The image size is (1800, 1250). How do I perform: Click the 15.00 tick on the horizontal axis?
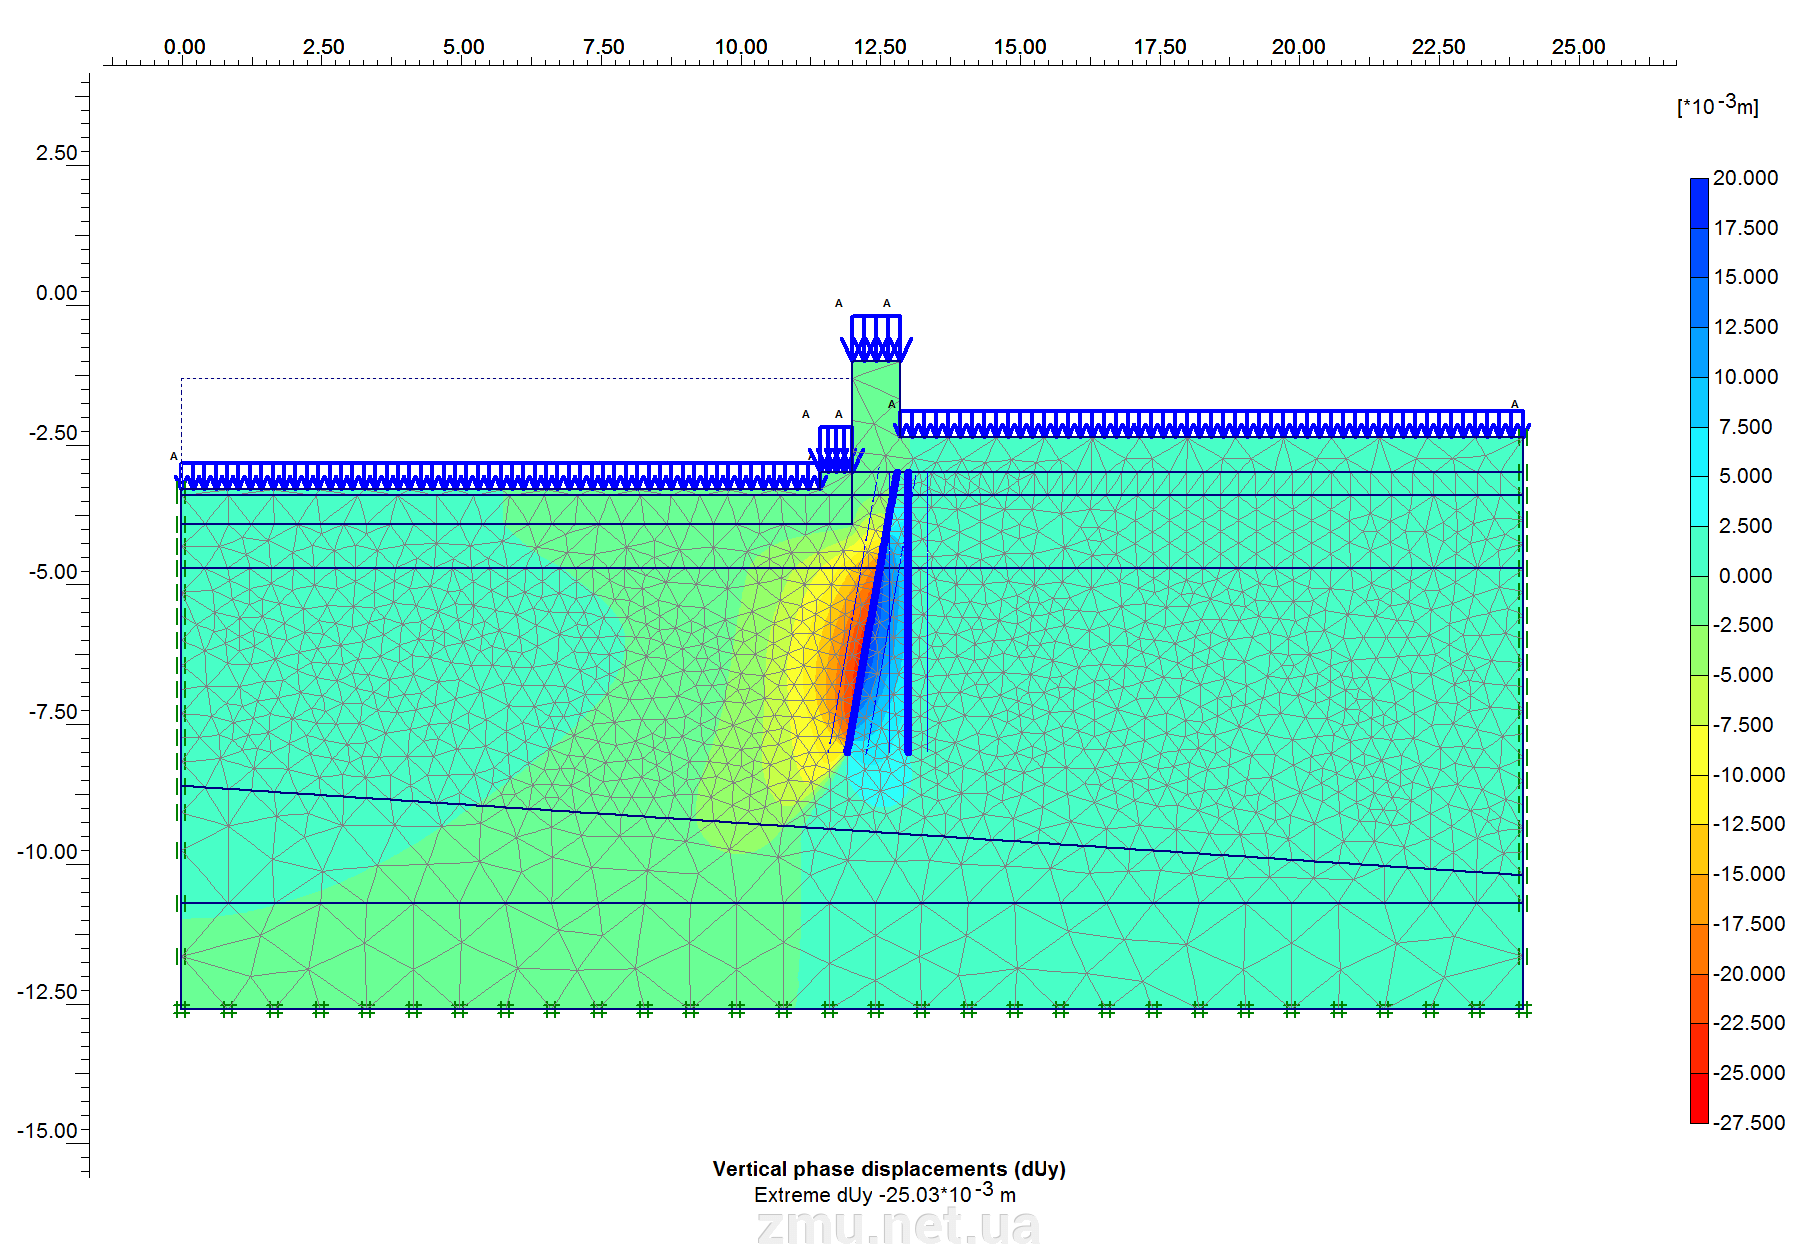(x=1020, y=47)
